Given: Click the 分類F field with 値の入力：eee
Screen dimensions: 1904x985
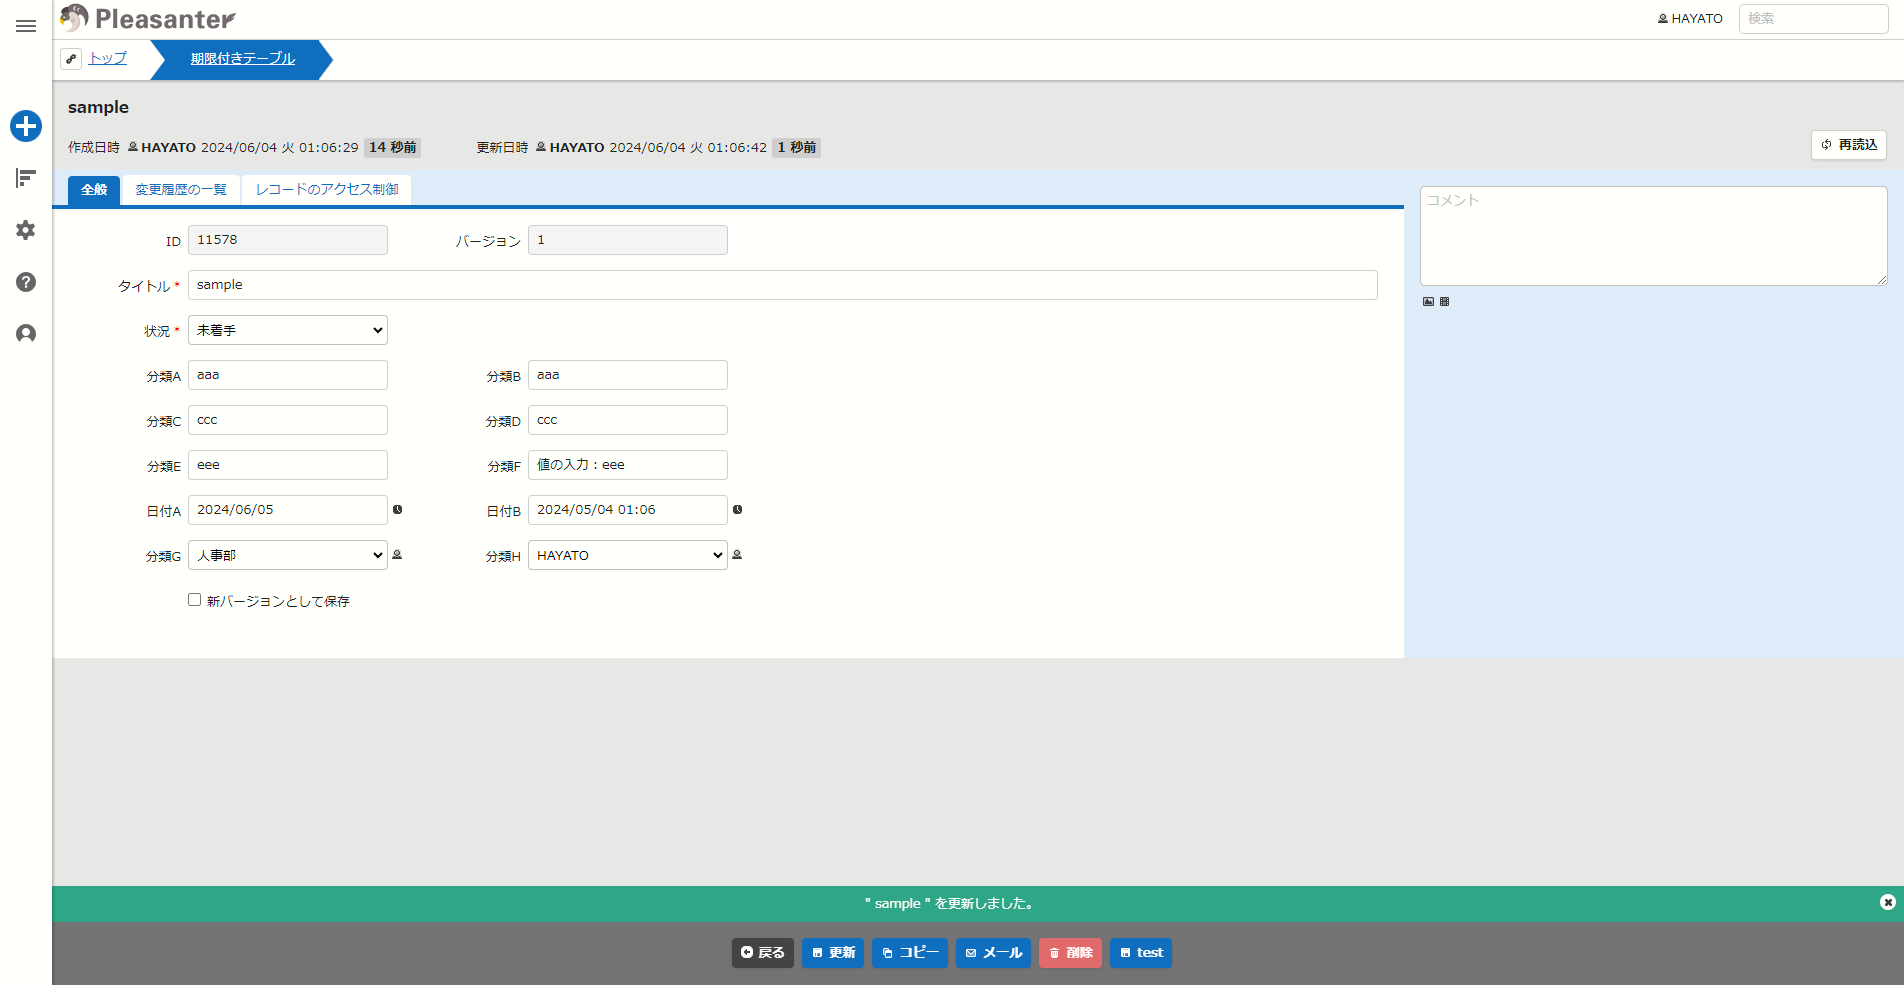Looking at the screenshot, I should (x=628, y=465).
